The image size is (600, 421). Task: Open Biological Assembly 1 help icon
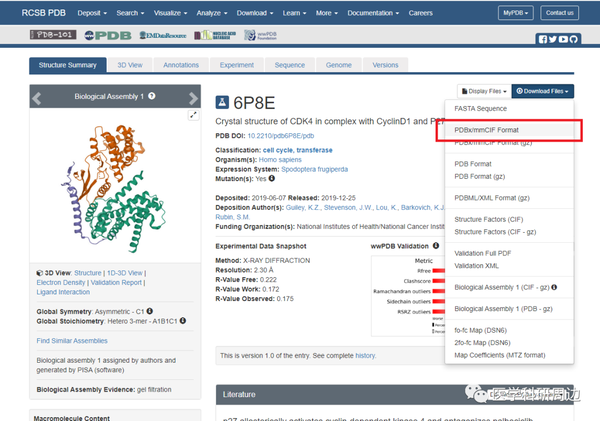tap(152, 96)
